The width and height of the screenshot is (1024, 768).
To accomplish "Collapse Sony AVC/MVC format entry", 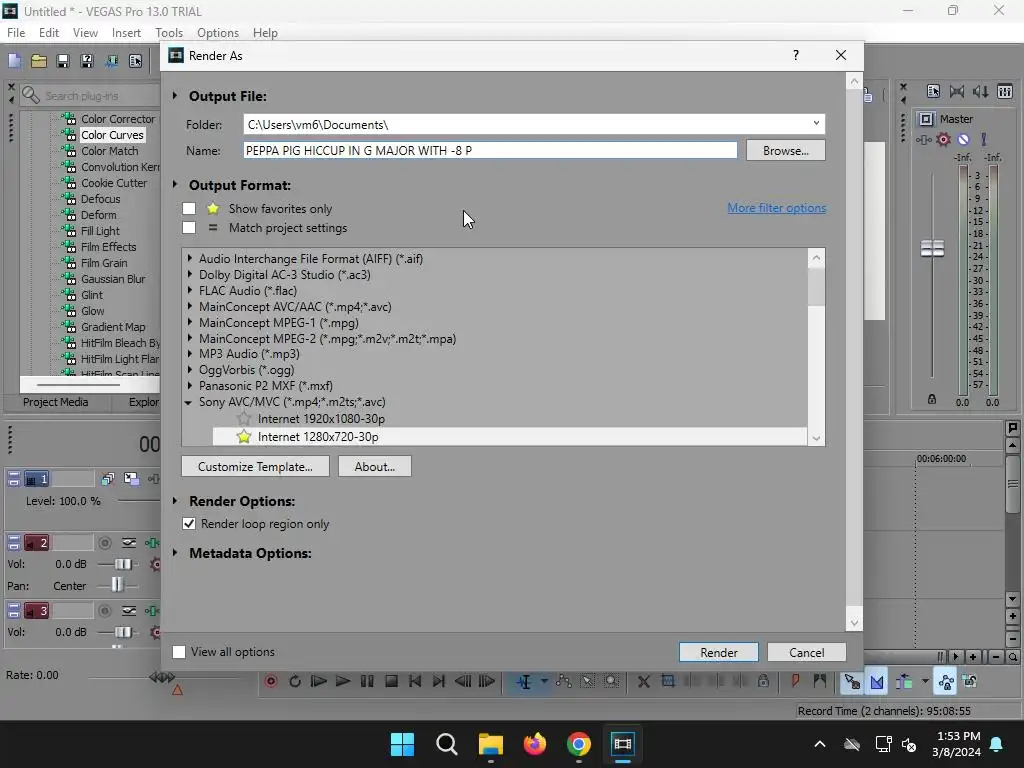I will (189, 402).
